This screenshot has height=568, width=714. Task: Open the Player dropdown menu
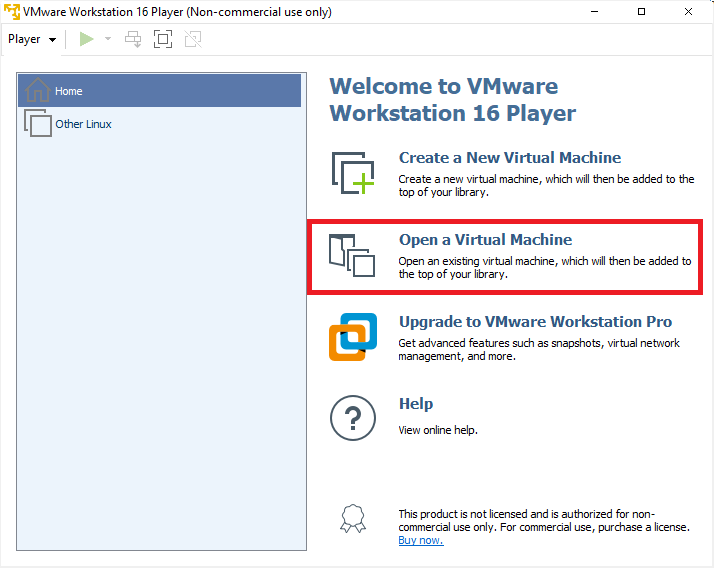[x=32, y=39]
